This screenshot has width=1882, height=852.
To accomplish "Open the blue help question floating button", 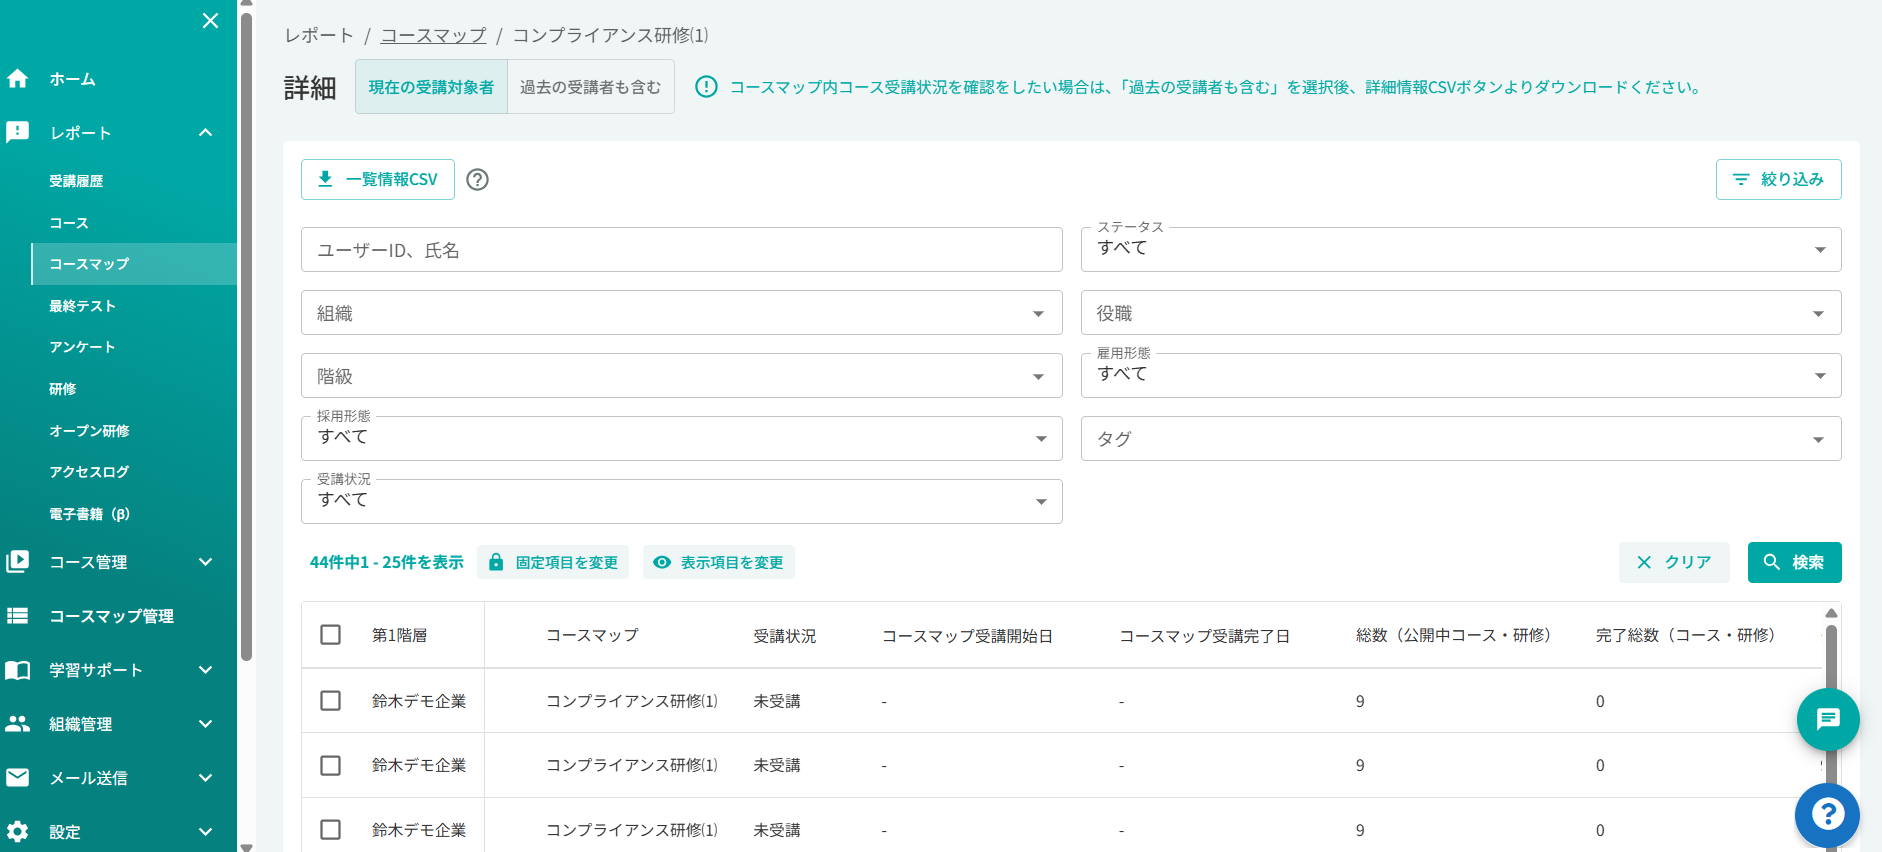I will pos(1827,814).
